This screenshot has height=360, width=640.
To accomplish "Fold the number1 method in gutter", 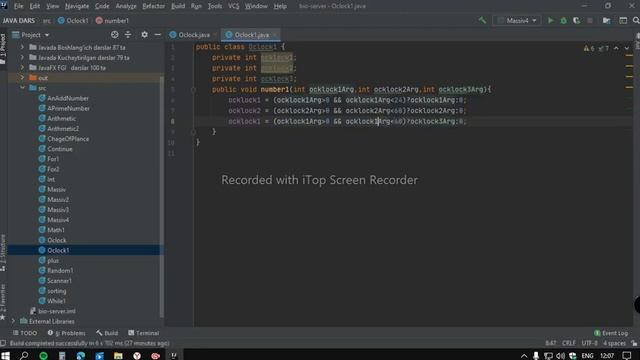I will point(193,89).
